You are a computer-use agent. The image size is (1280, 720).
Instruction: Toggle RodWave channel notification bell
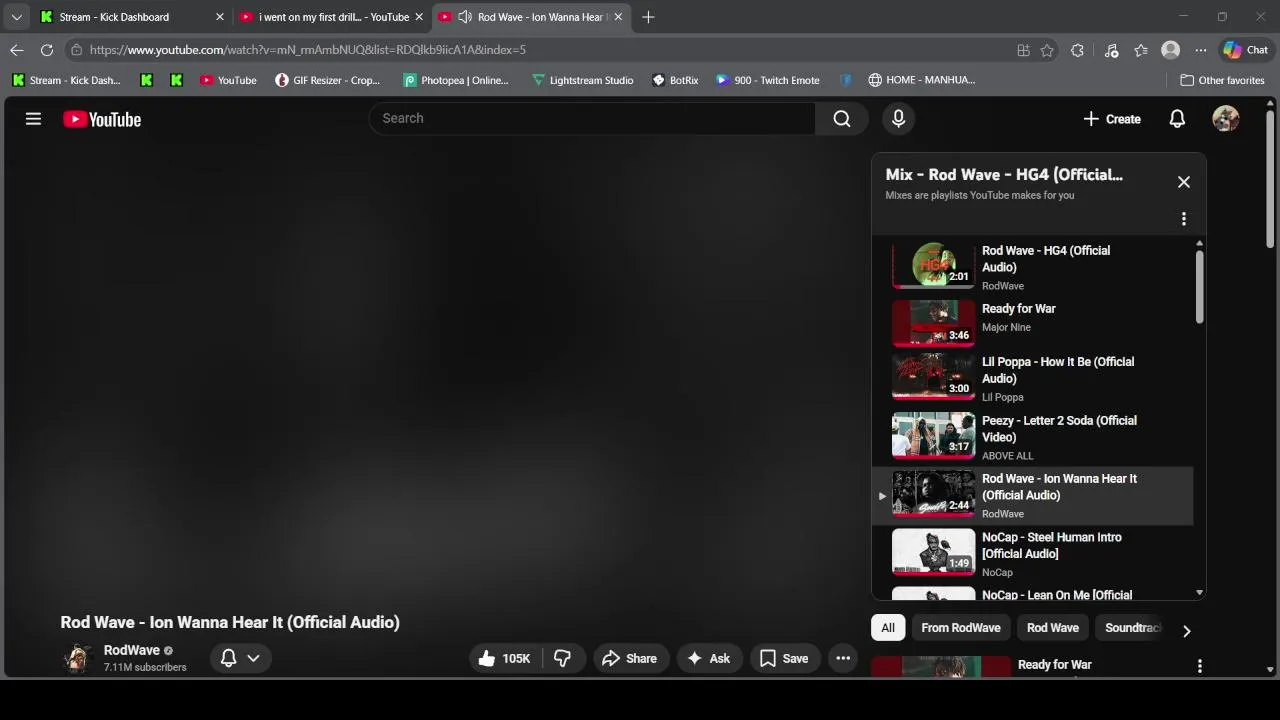coord(228,658)
